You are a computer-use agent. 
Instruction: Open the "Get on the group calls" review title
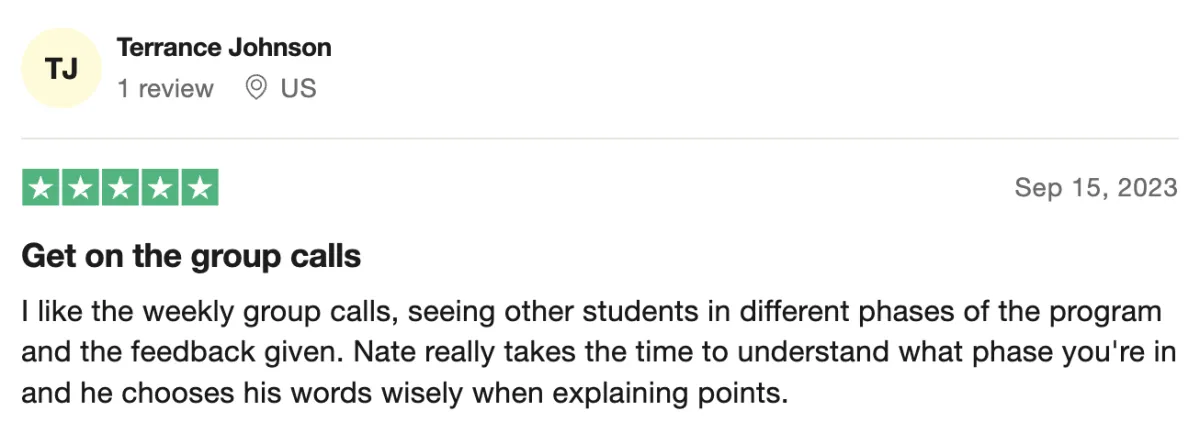tap(191, 257)
